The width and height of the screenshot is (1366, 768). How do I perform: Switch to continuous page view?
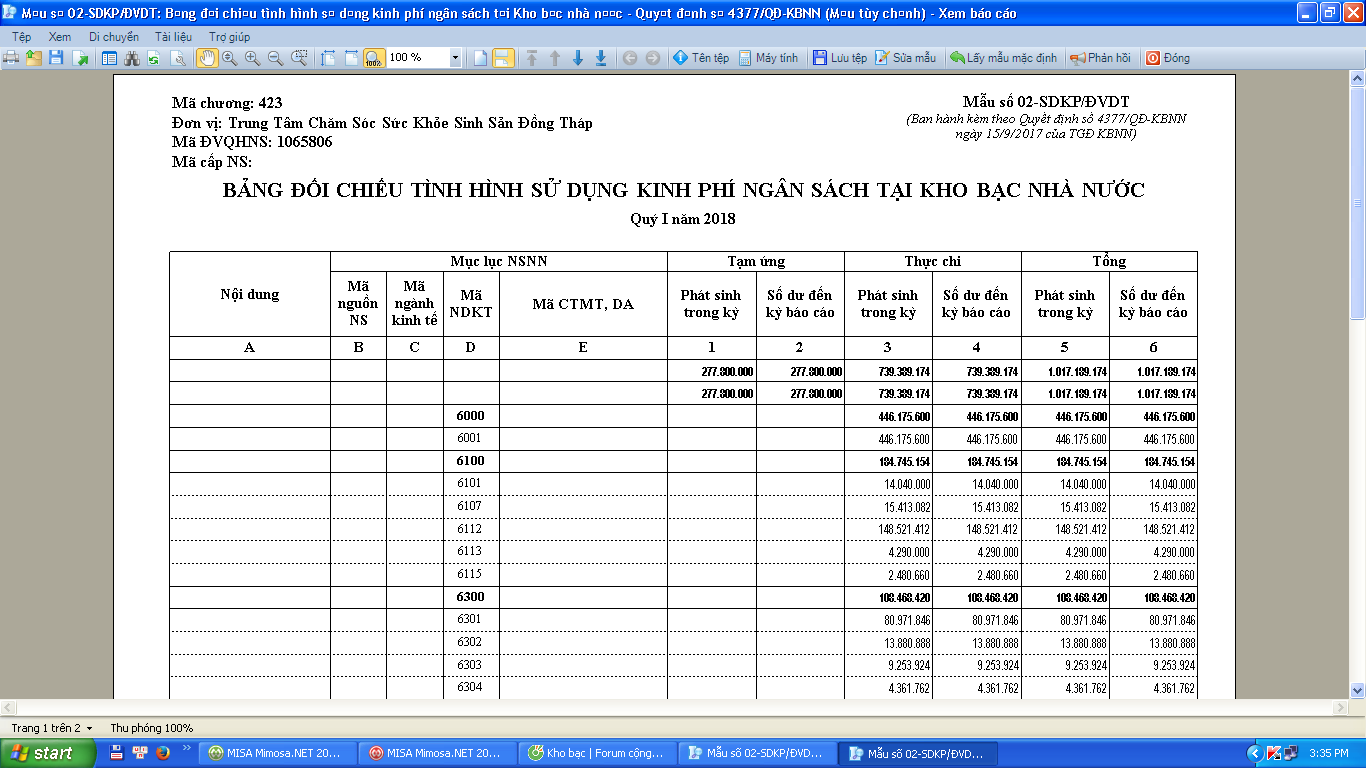503,58
